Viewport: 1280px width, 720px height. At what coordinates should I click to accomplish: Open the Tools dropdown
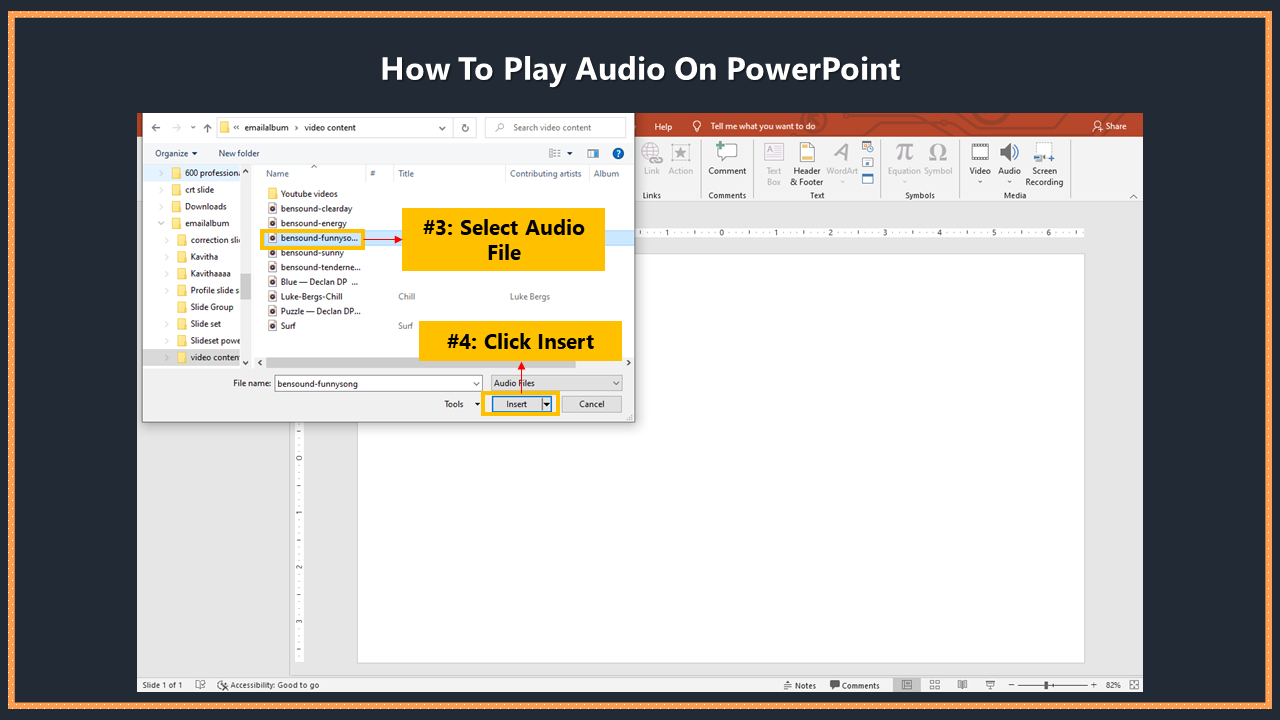click(462, 404)
